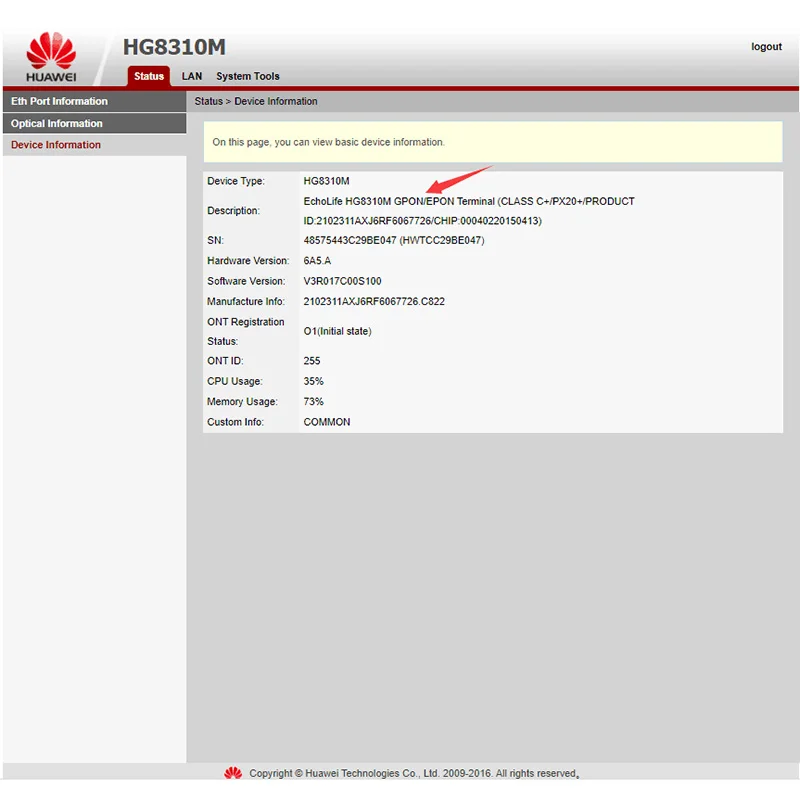Click the small Huawei logo in the footer

point(233,773)
